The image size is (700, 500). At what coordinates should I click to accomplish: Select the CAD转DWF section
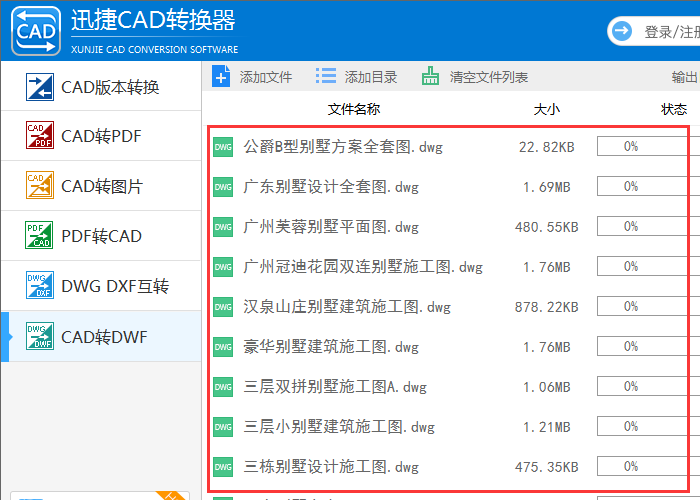pyautogui.click(x=101, y=337)
